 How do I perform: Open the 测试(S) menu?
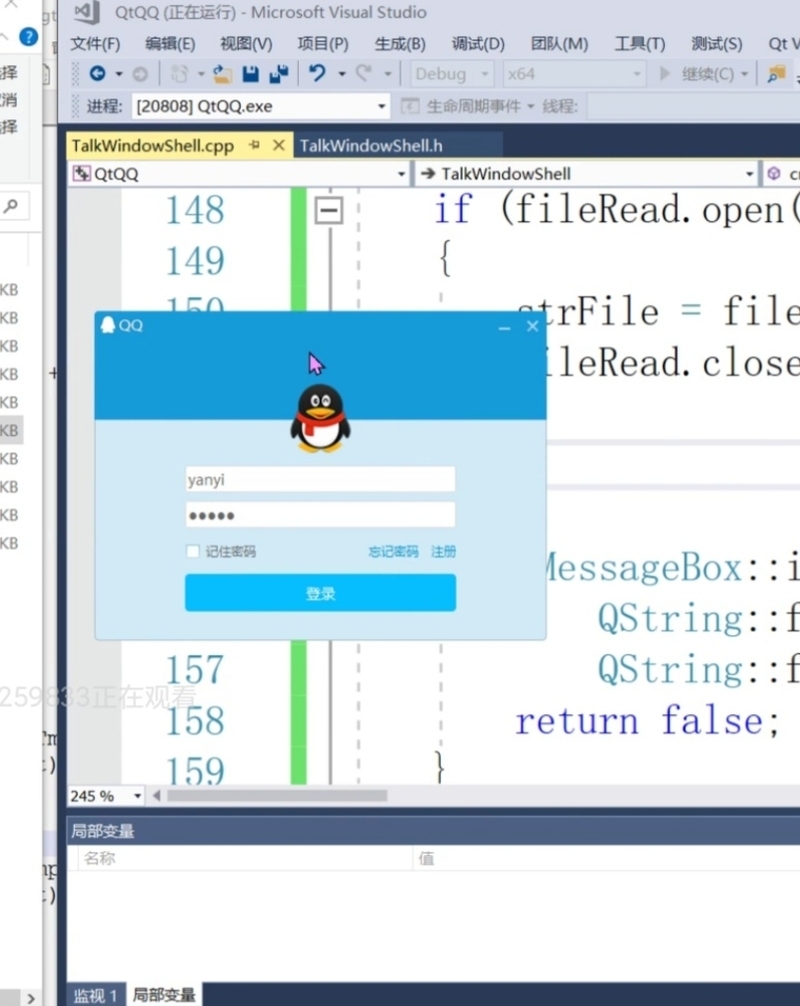717,44
